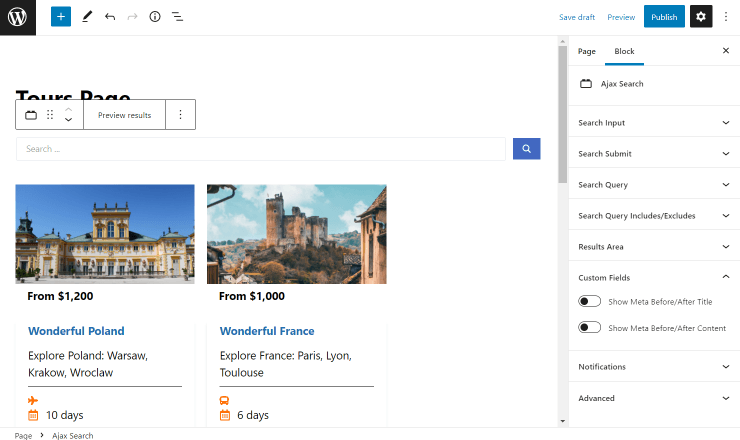
Task: Click the editor vertical scrollbar thumb
Action: (562, 114)
